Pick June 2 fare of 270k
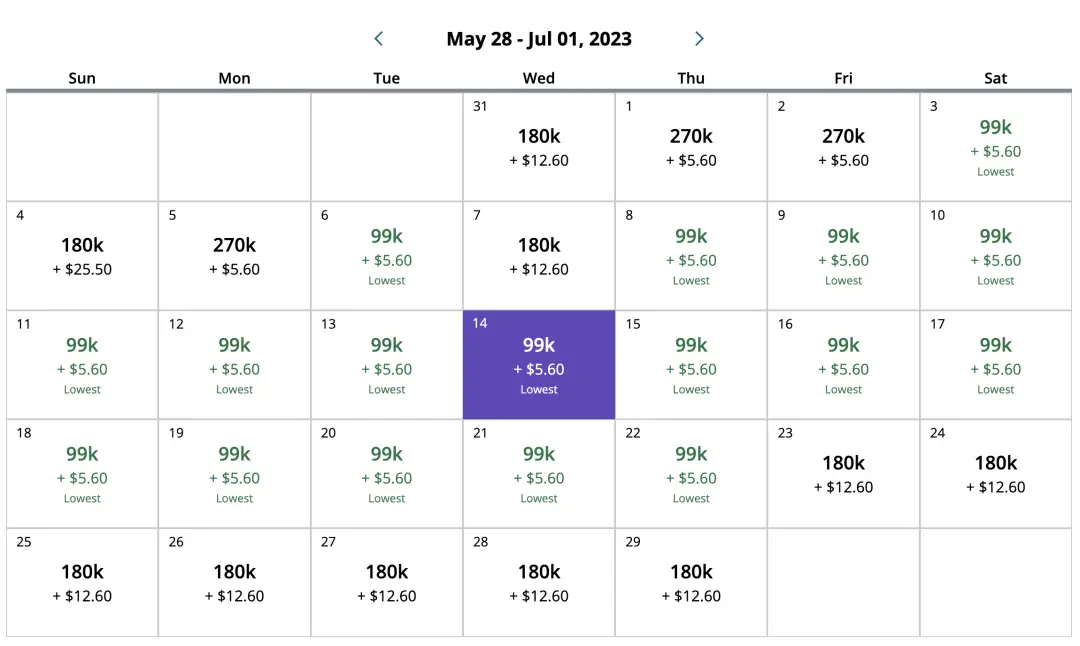This screenshot has width=1080, height=646. [x=843, y=147]
